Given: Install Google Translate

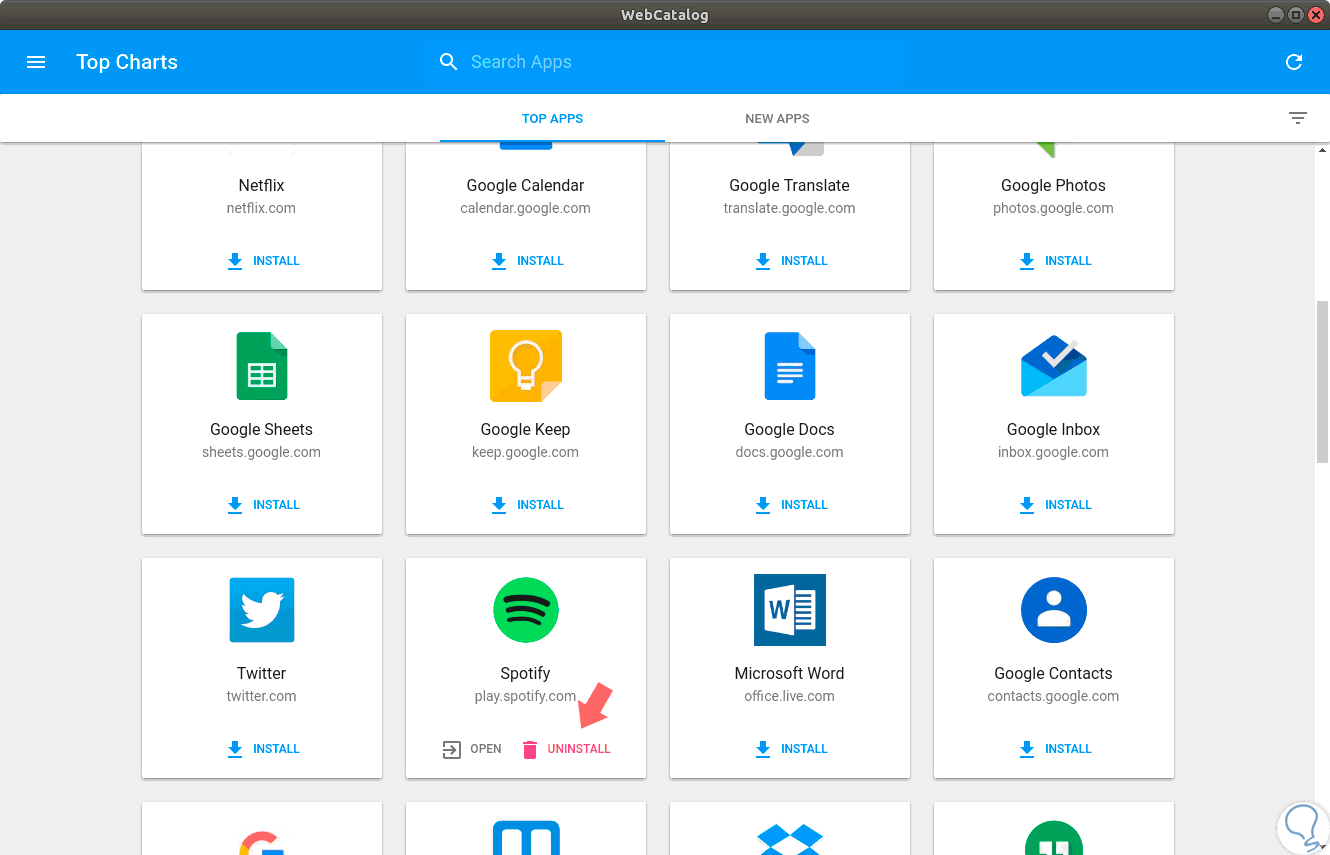Looking at the screenshot, I should coord(791,261).
